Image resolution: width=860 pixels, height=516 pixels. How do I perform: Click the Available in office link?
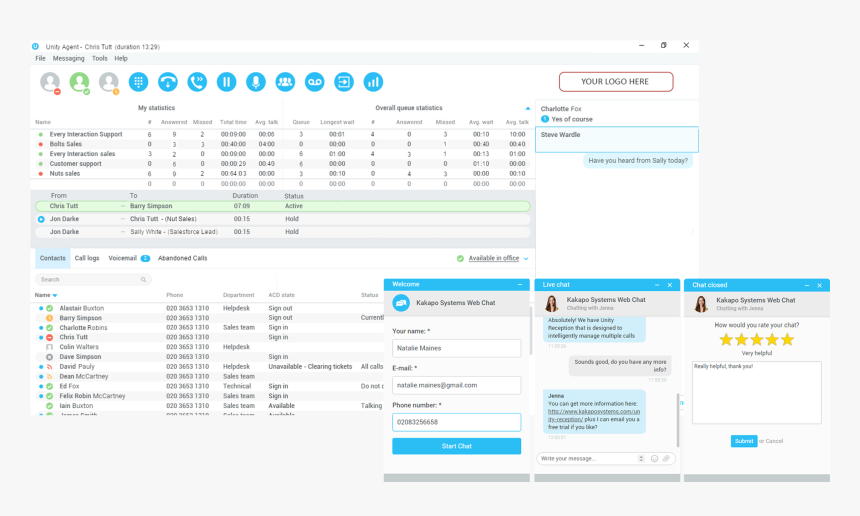coord(494,258)
